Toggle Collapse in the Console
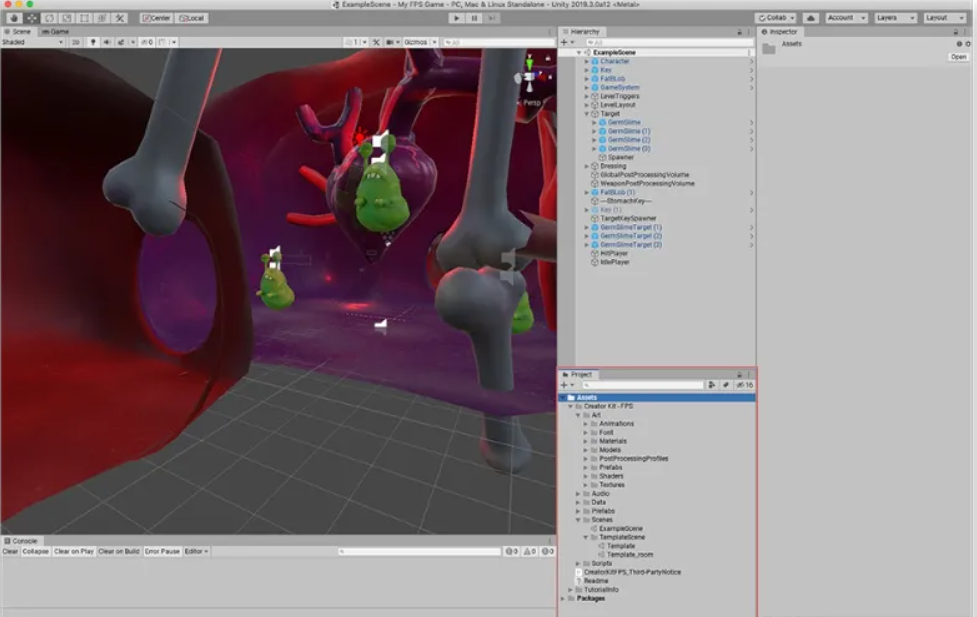 35,551
